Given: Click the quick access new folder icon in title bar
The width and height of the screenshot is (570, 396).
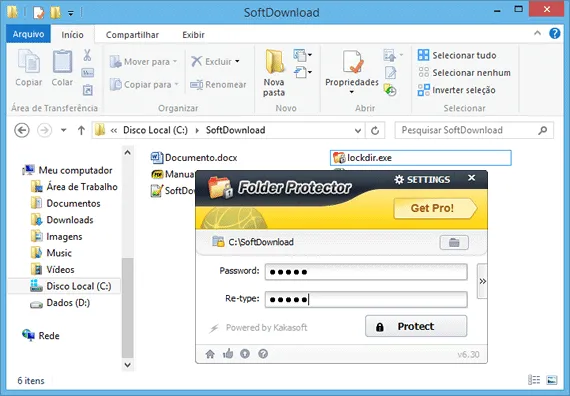Looking at the screenshot, I should click(55, 13).
